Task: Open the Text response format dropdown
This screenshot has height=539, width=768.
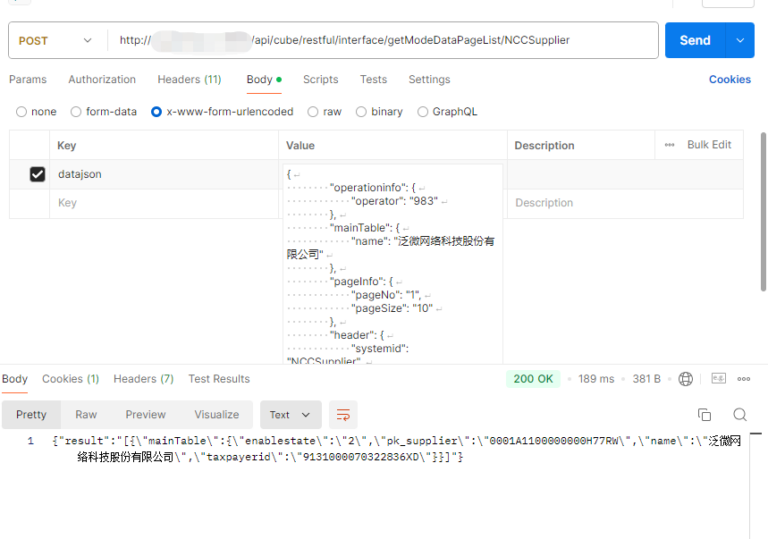Action: click(x=290, y=414)
